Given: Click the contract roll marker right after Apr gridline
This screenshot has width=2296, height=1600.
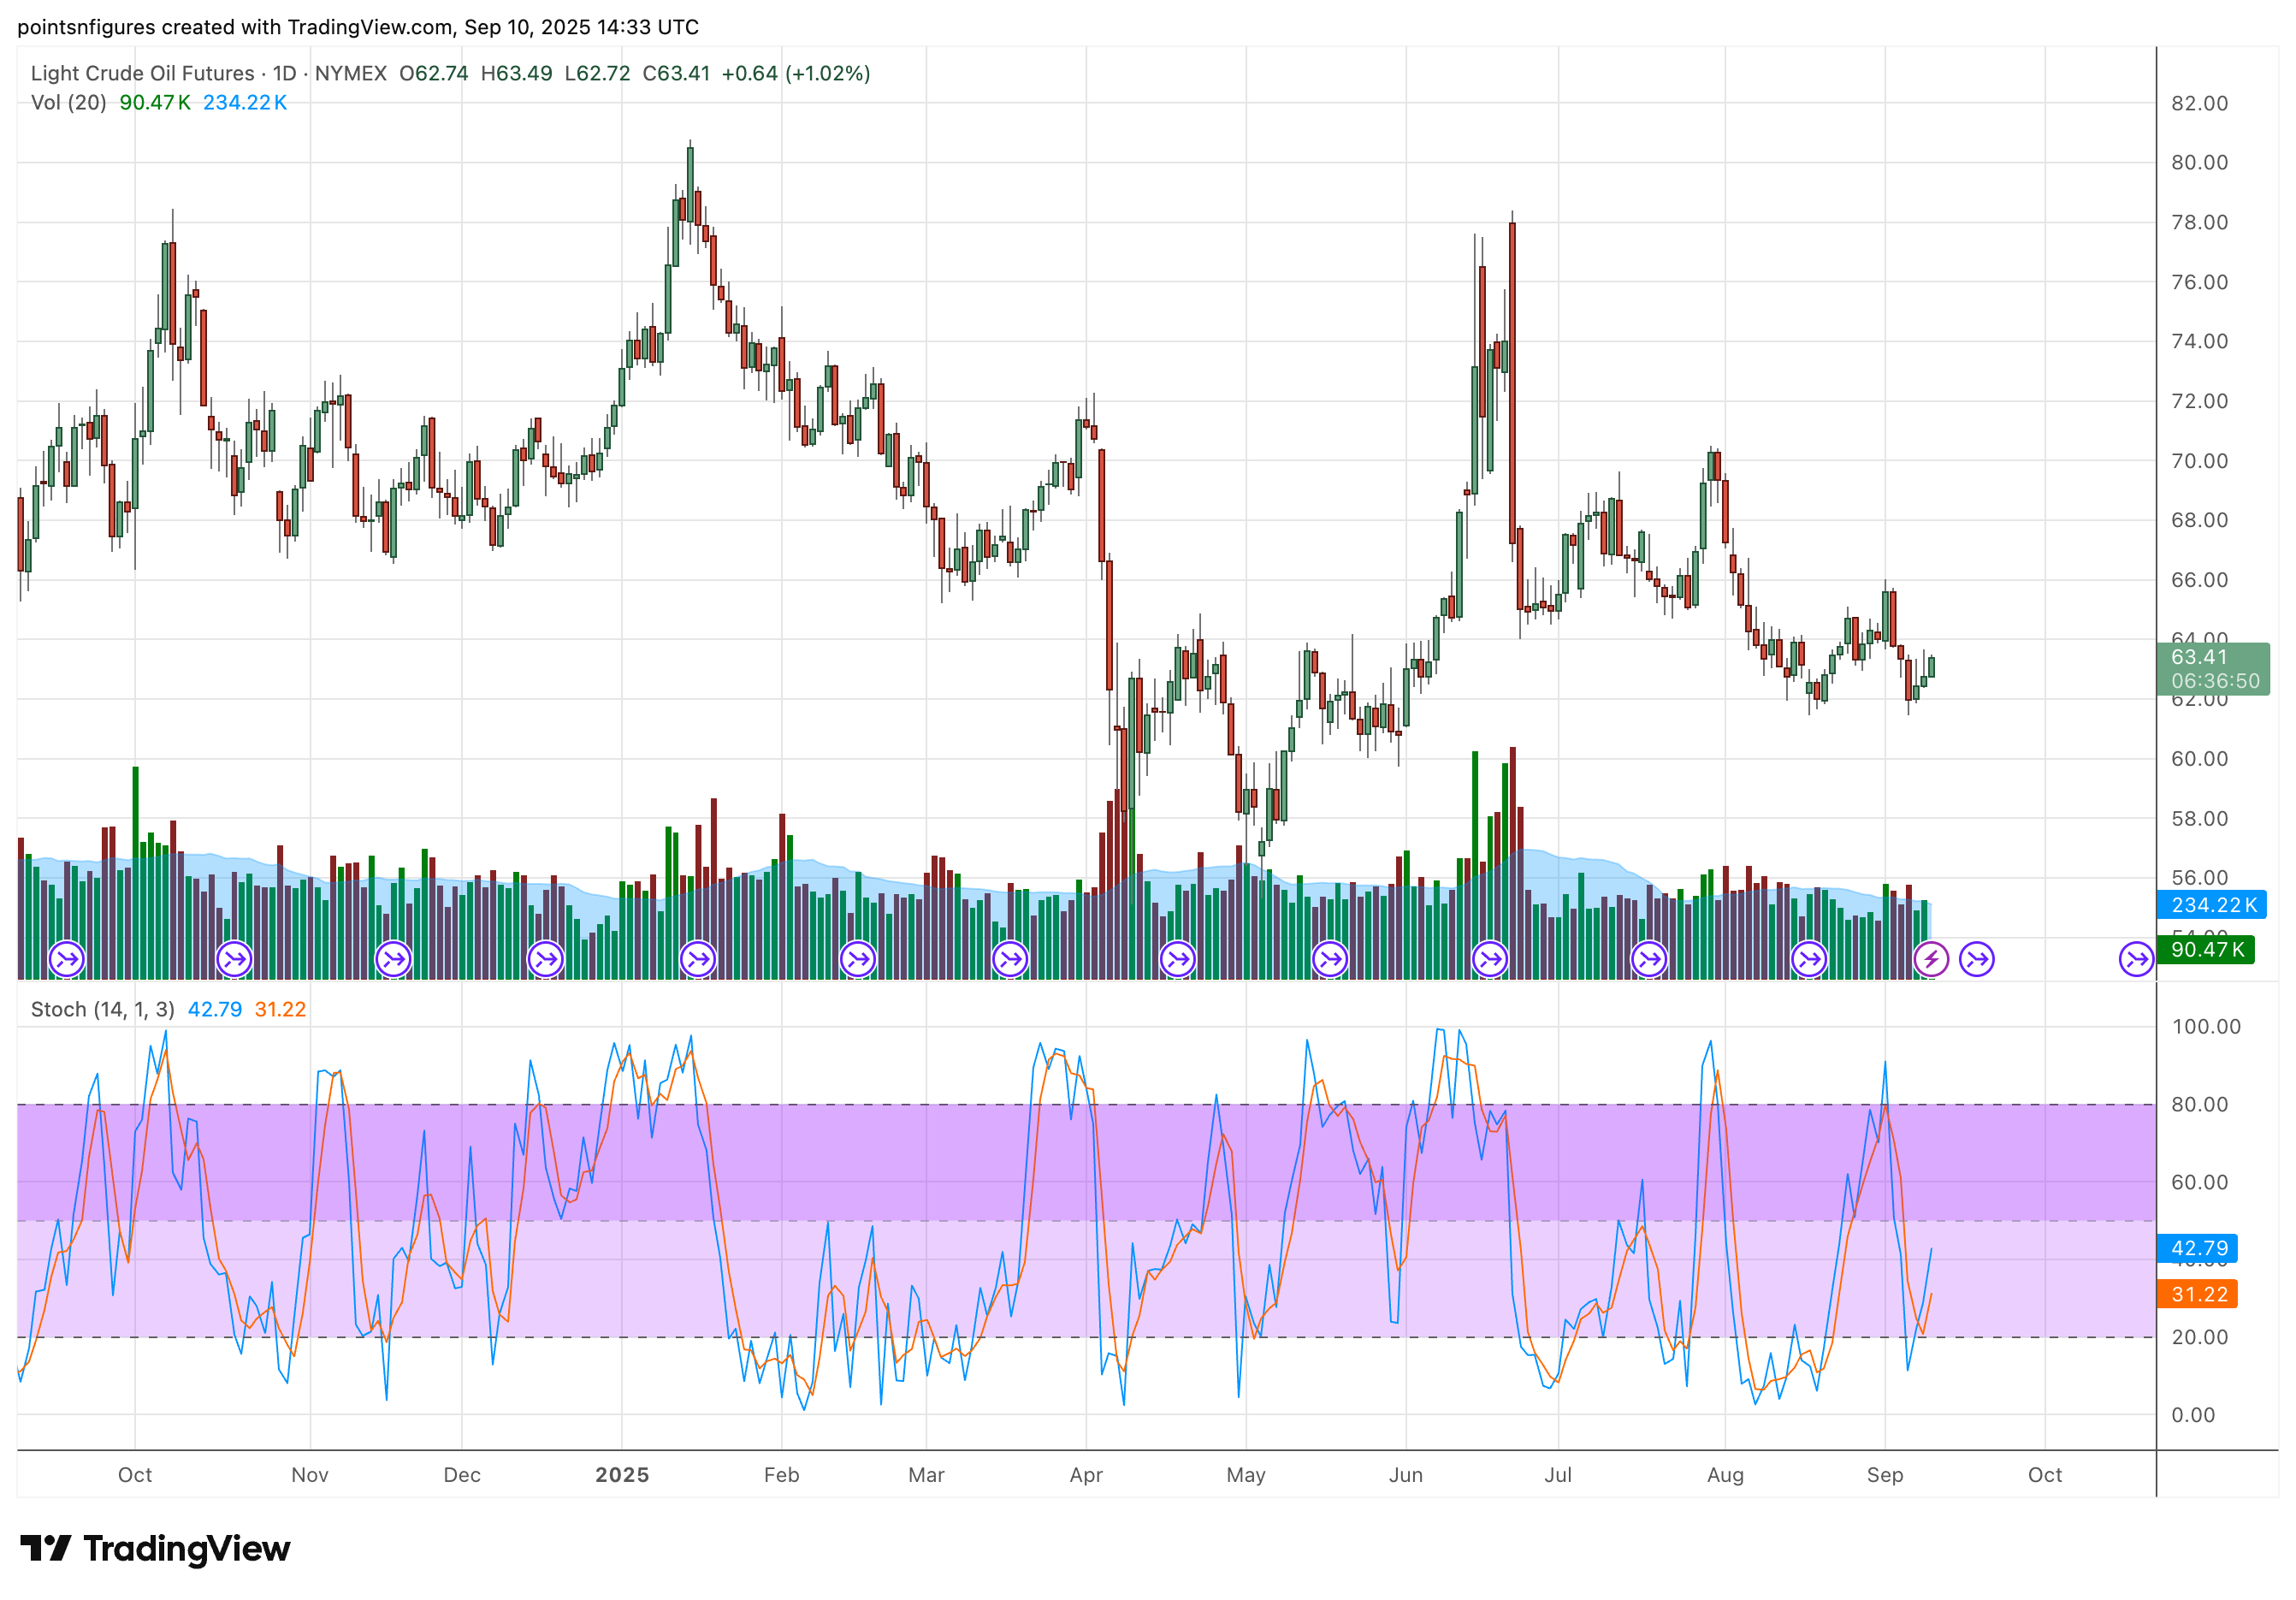Looking at the screenshot, I should pyautogui.click(x=1177, y=960).
